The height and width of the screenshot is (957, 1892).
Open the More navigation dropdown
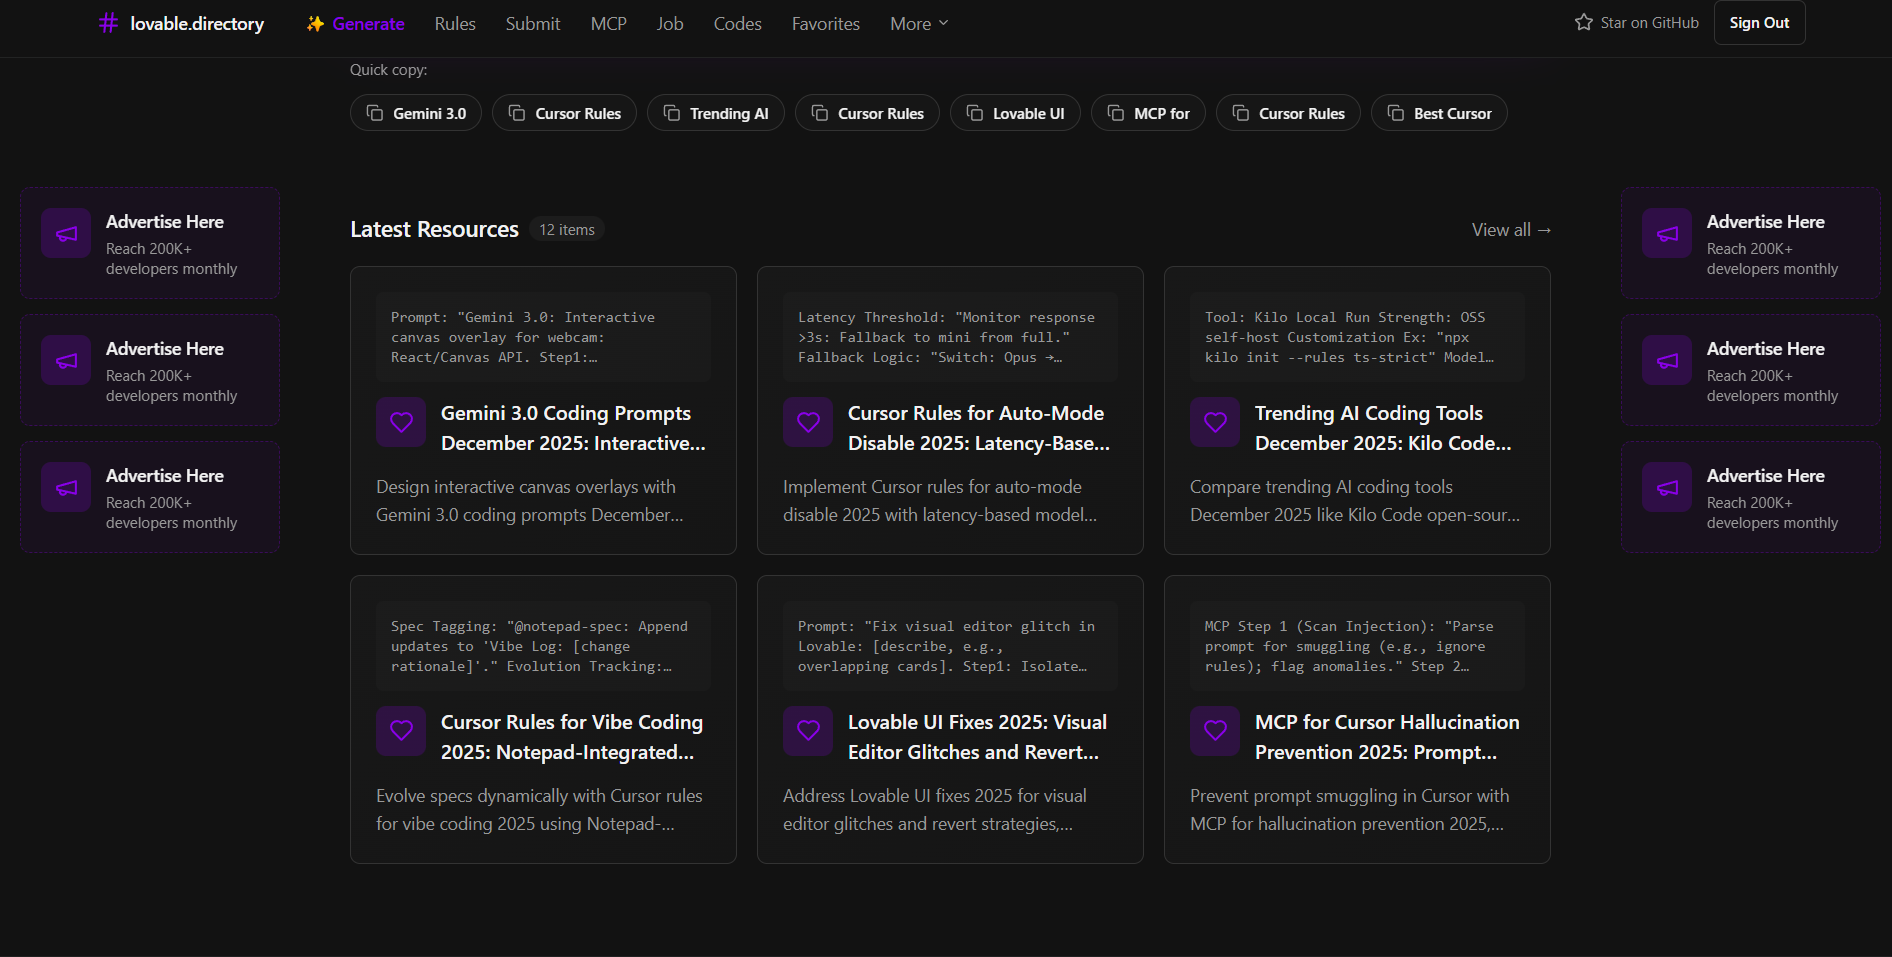917,23
